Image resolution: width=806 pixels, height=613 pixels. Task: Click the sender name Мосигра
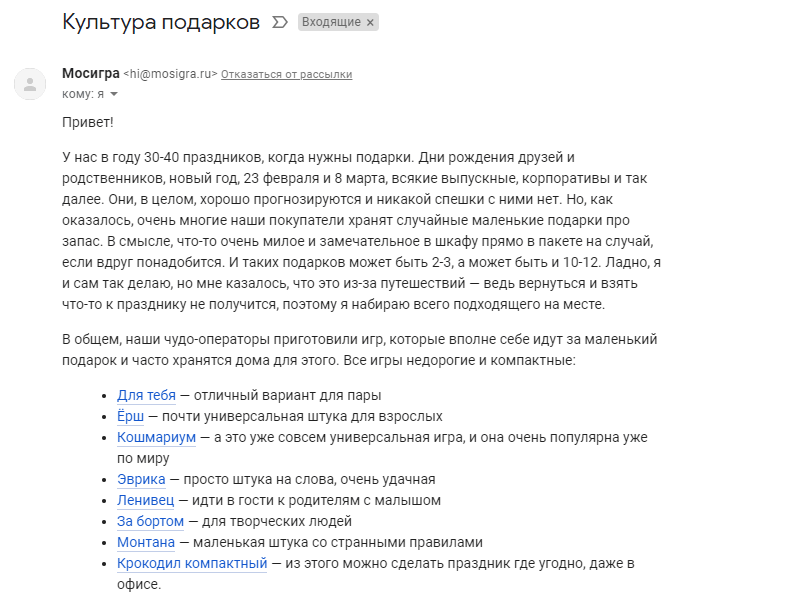pos(91,73)
